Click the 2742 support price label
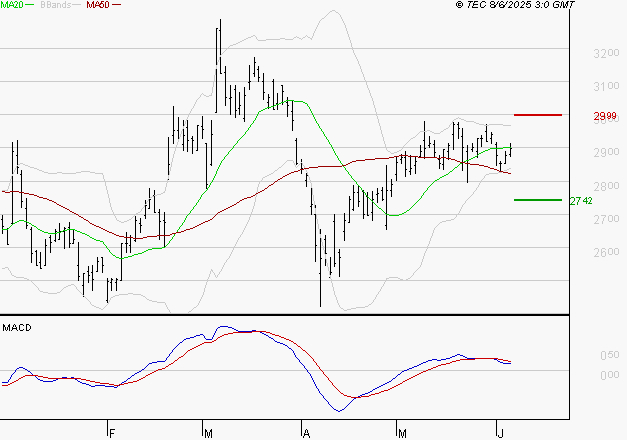This screenshot has height=440, width=627. 581,201
